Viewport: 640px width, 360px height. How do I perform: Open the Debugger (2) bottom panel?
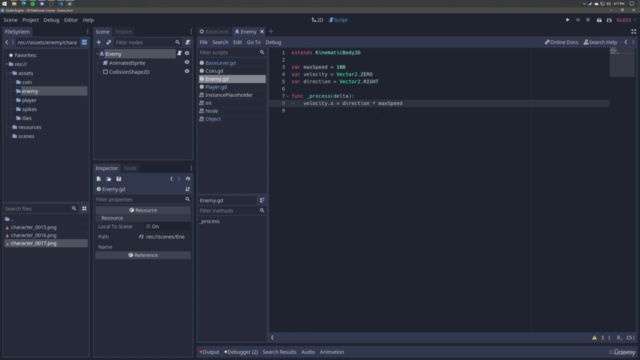click(241, 352)
